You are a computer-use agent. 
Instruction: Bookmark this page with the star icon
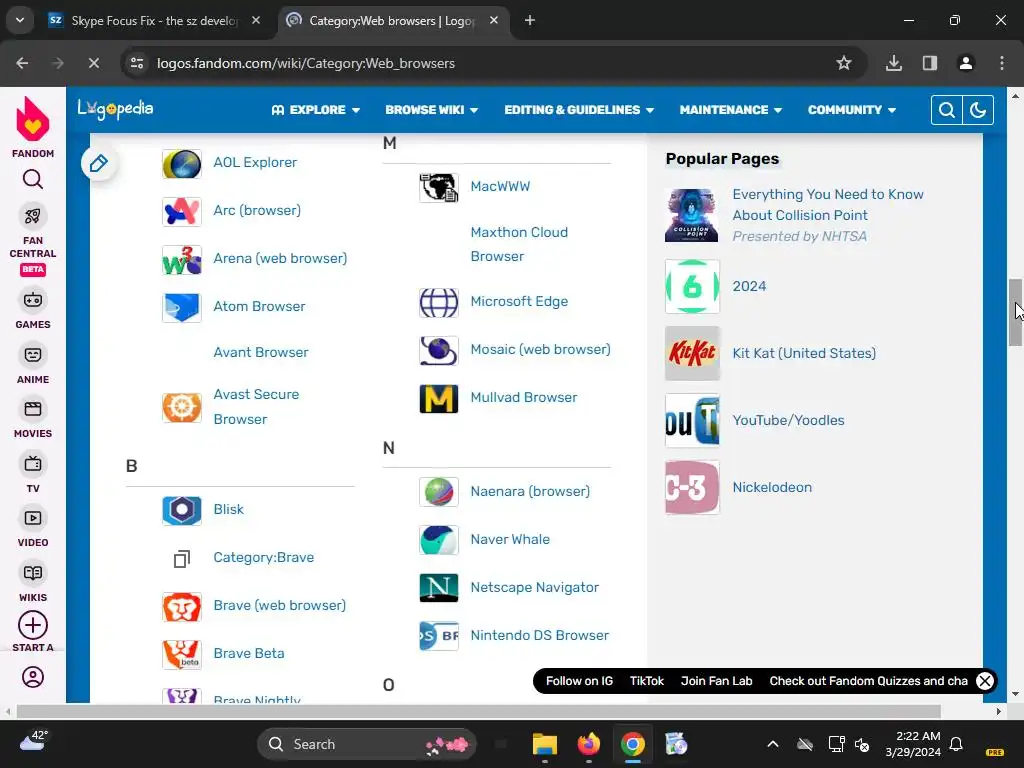pyautogui.click(x=844, y=63)
